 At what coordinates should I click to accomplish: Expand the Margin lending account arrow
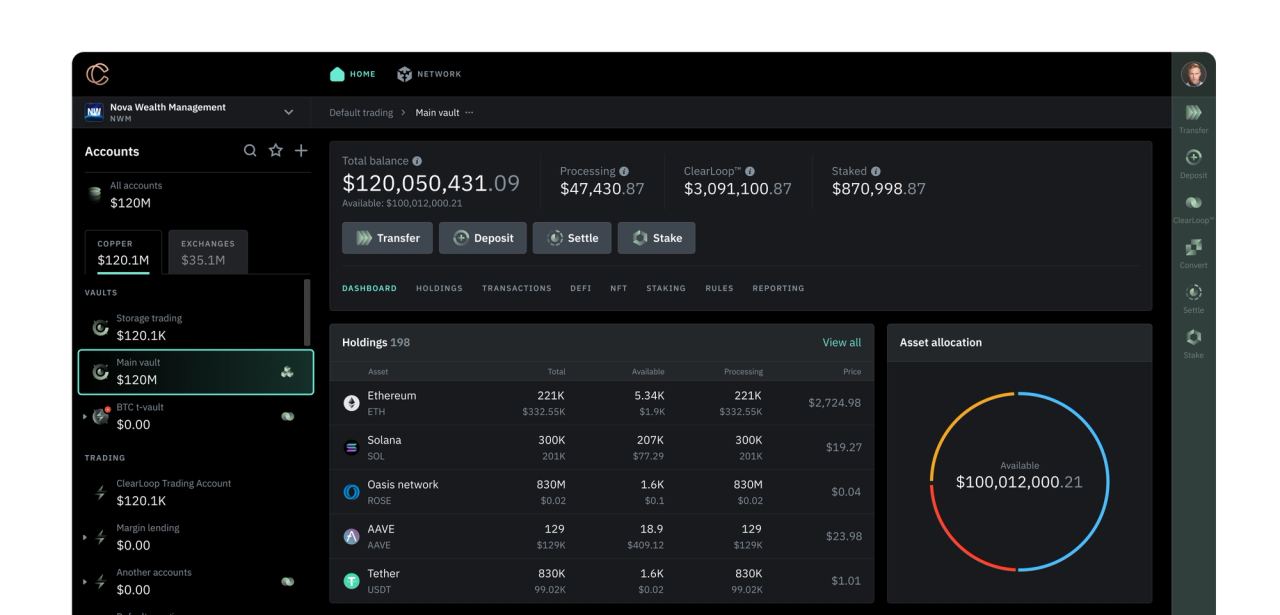coord(84,537)
